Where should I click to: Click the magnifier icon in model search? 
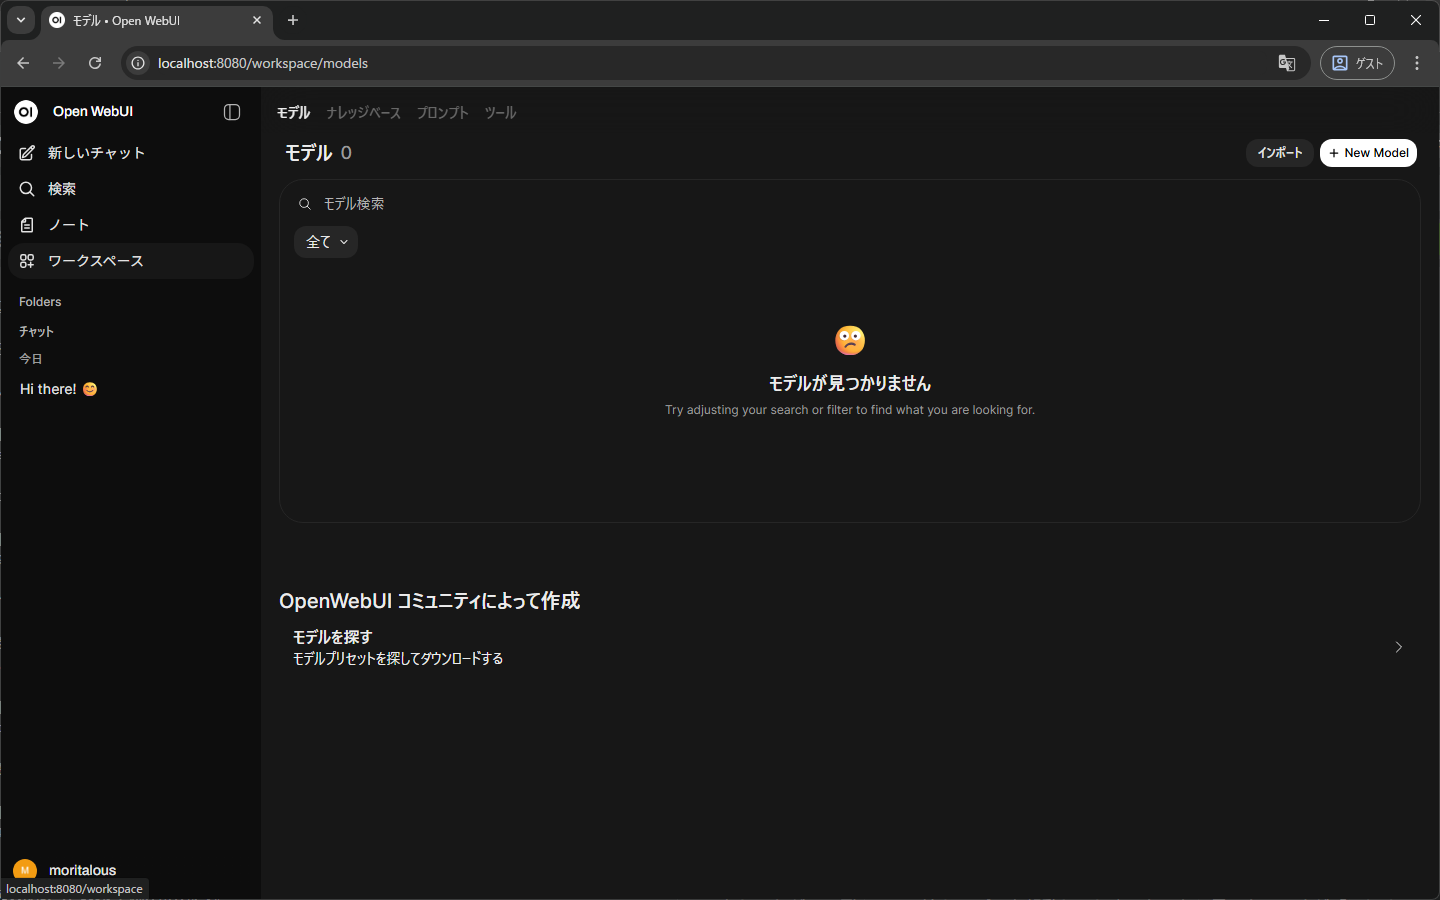click(305, 204)
